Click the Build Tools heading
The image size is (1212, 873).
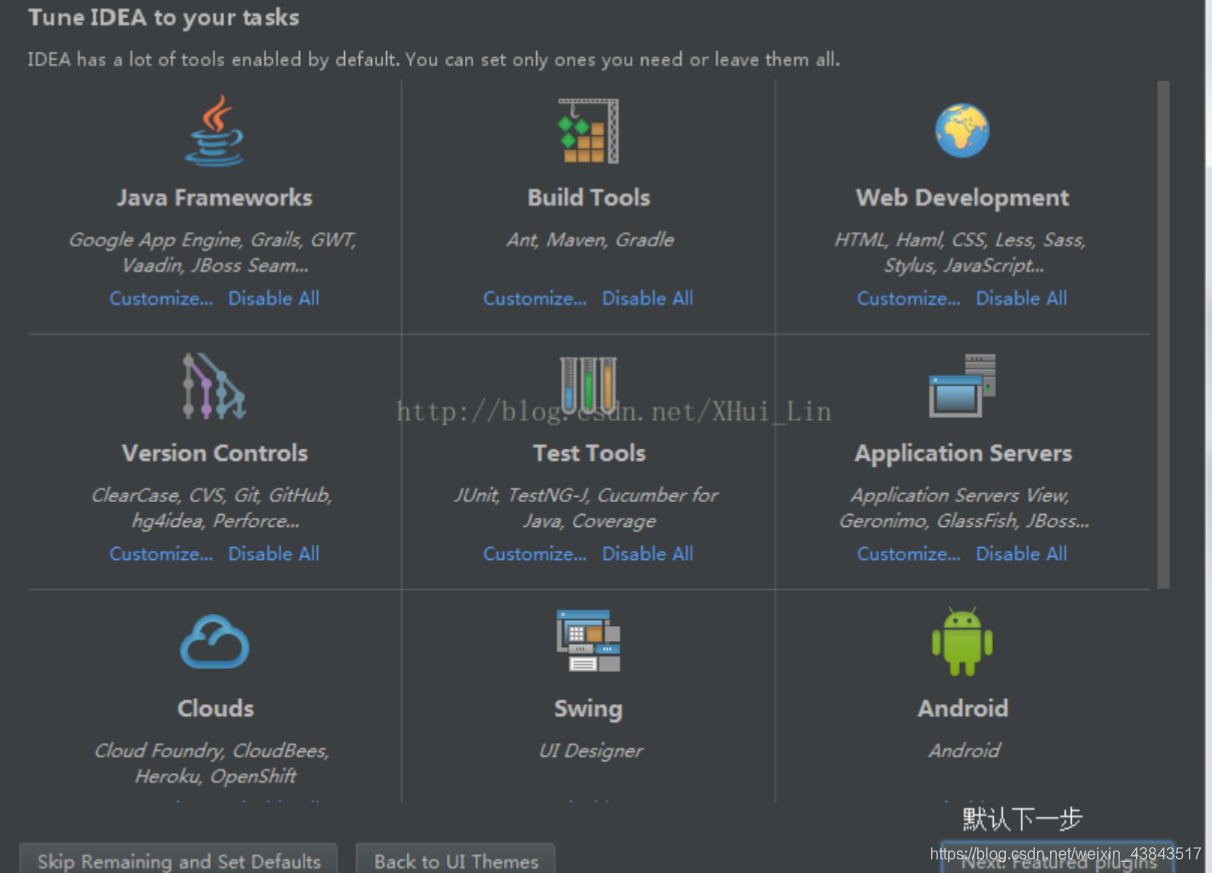589,198
